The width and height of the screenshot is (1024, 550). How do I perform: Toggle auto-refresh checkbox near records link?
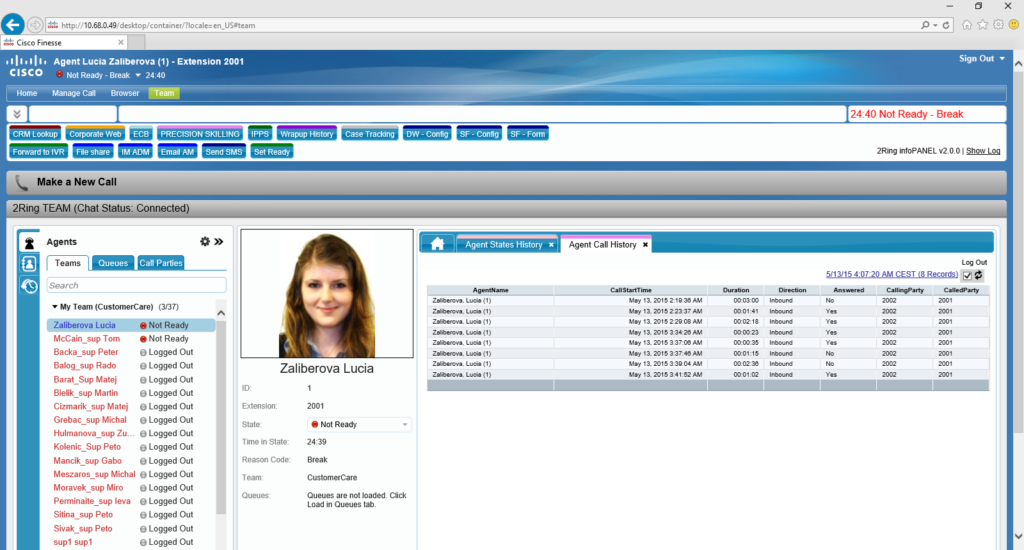coord(967,275)
